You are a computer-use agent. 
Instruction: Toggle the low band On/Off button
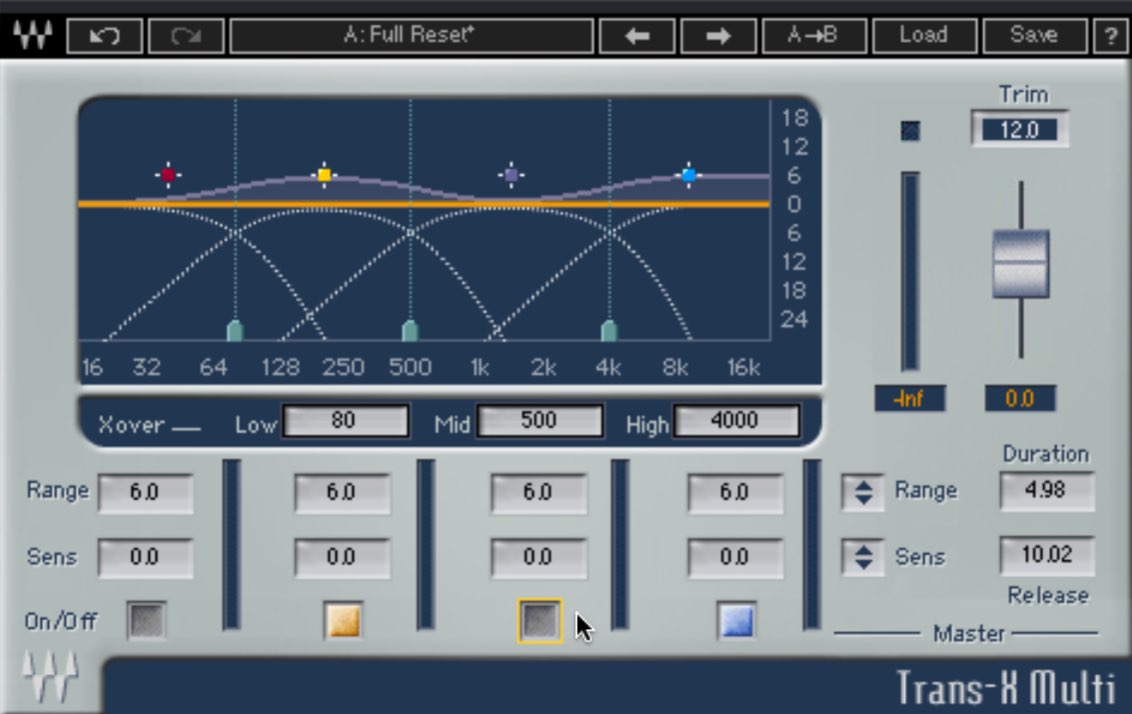(147, 620)
